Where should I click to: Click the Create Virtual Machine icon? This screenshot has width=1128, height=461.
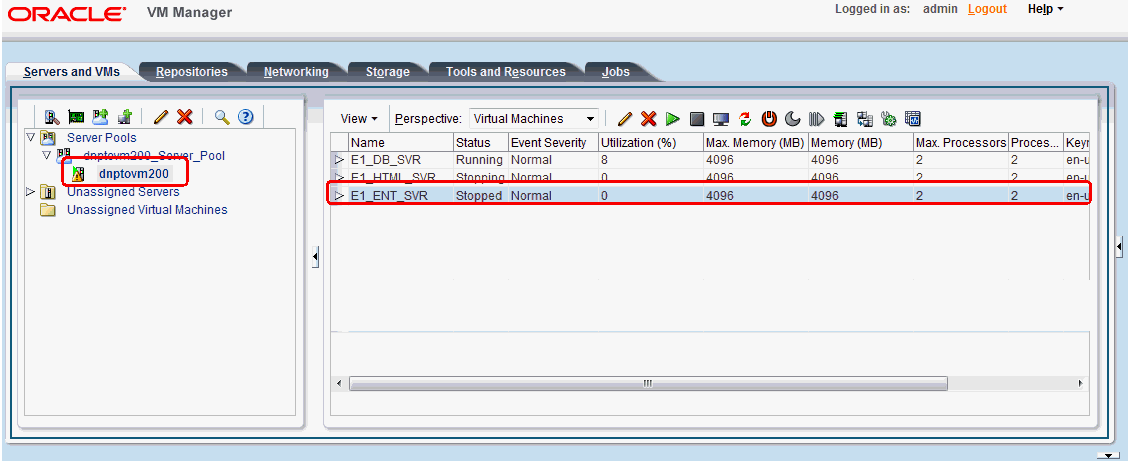tap(124, 117)
